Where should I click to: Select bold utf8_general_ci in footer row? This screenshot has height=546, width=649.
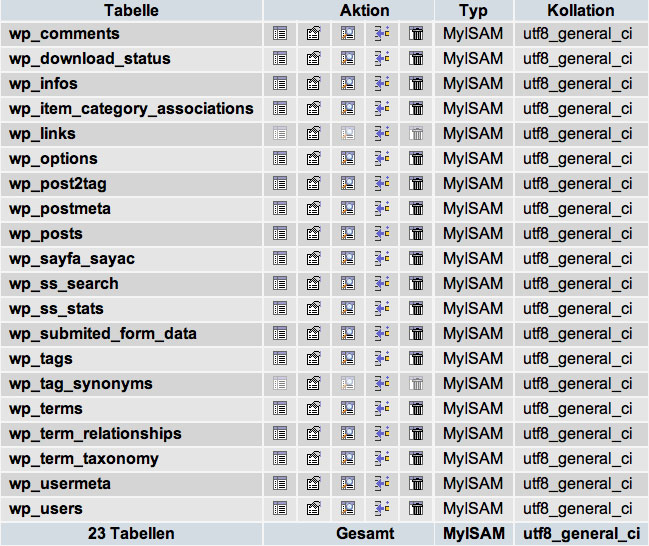[x=582, y=534]
